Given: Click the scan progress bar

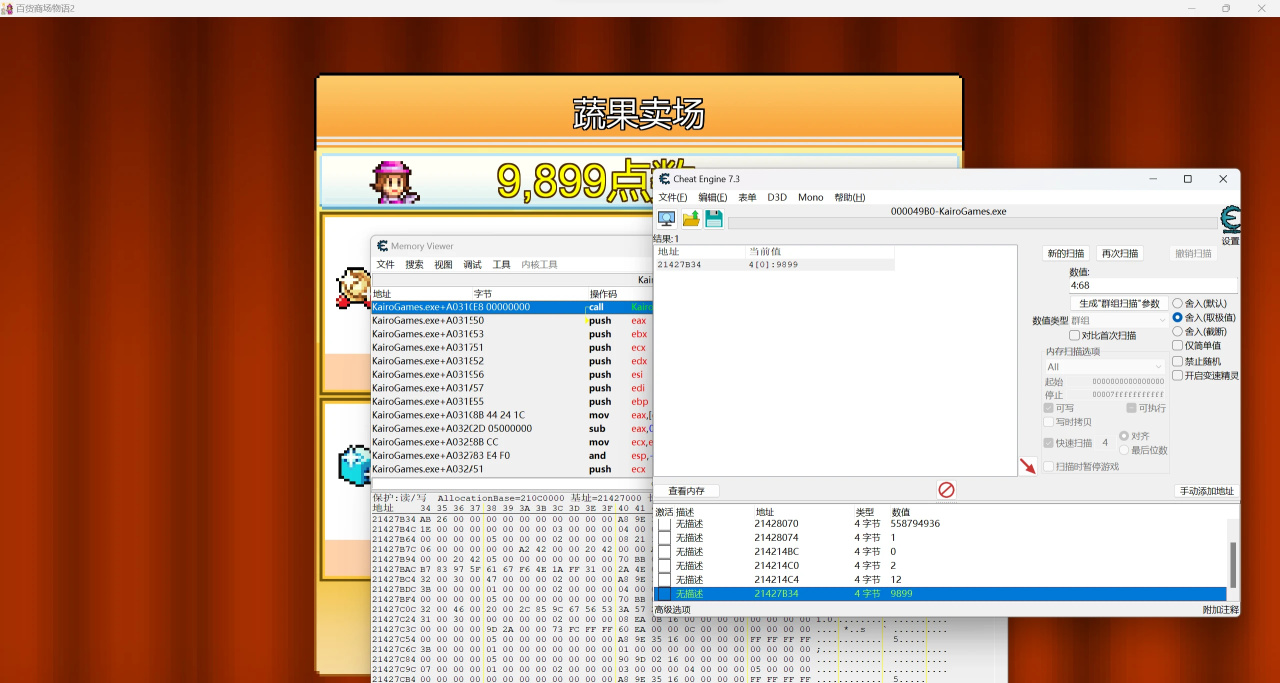Looking at the screenshot, I should pyautogui.click(x=973, y=223).
